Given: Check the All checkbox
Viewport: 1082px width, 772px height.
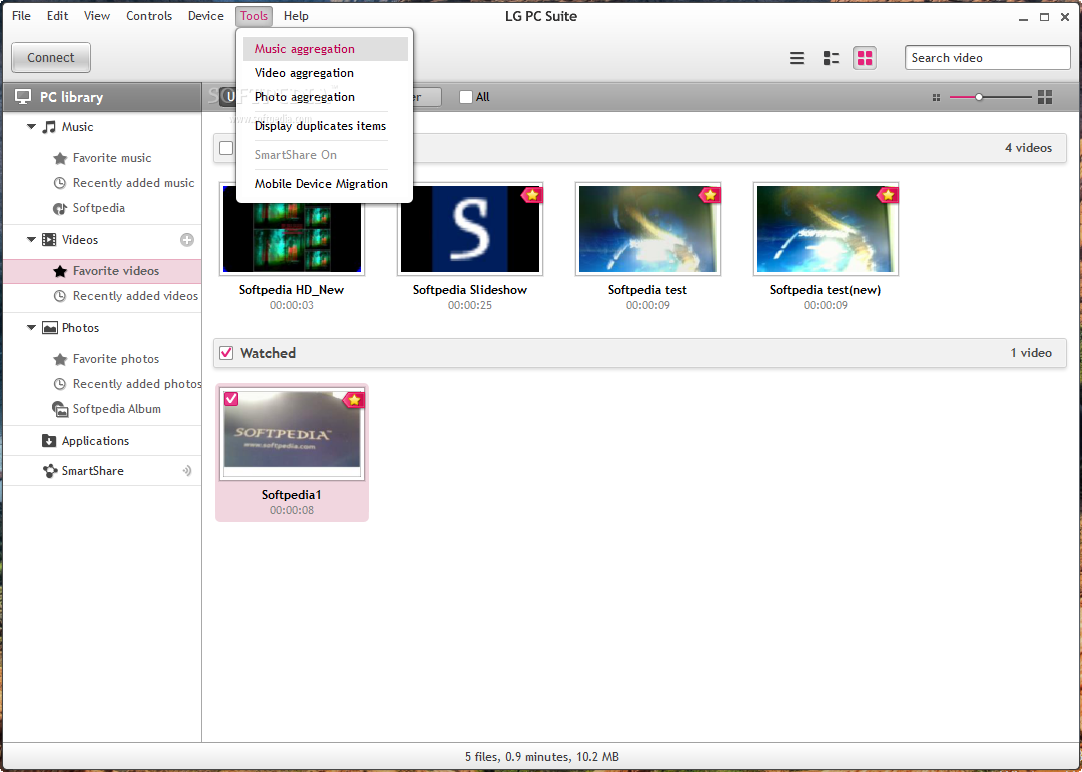Looking at the screenshot, I should coord(466,97).
